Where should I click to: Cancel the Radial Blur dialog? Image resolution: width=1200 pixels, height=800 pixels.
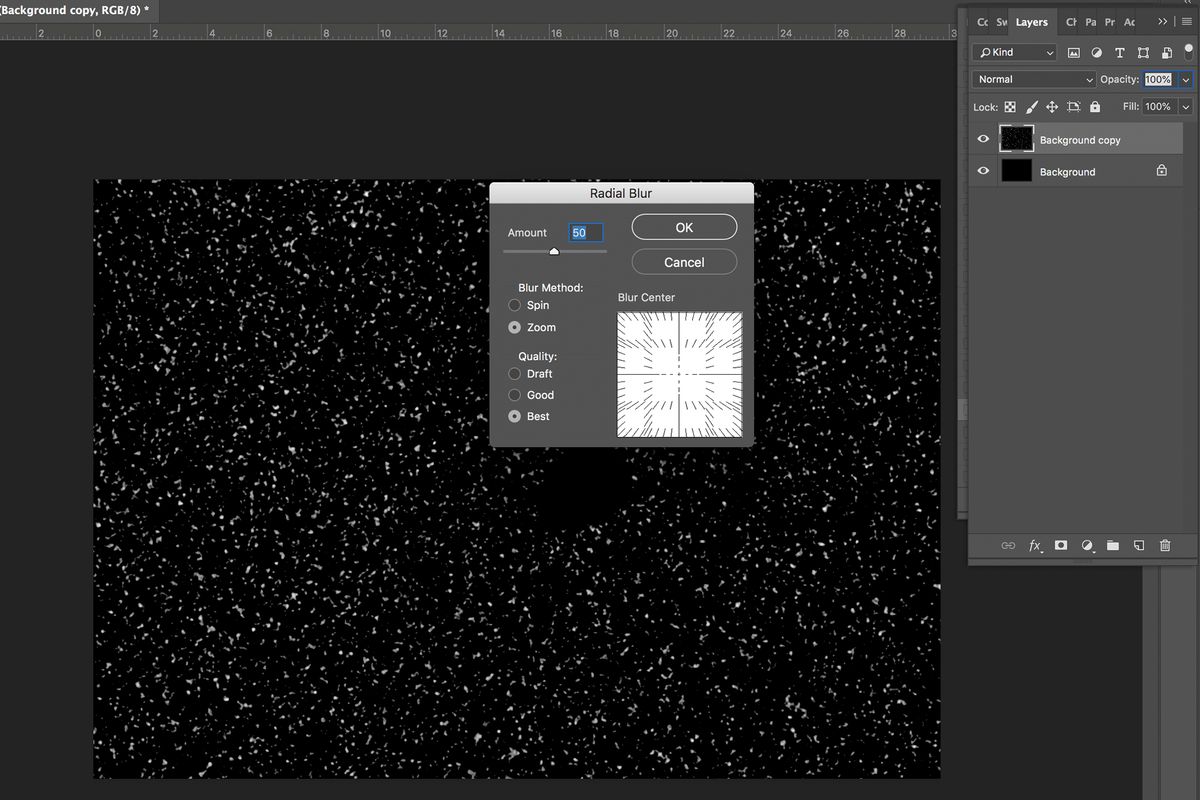pos(684,261)
